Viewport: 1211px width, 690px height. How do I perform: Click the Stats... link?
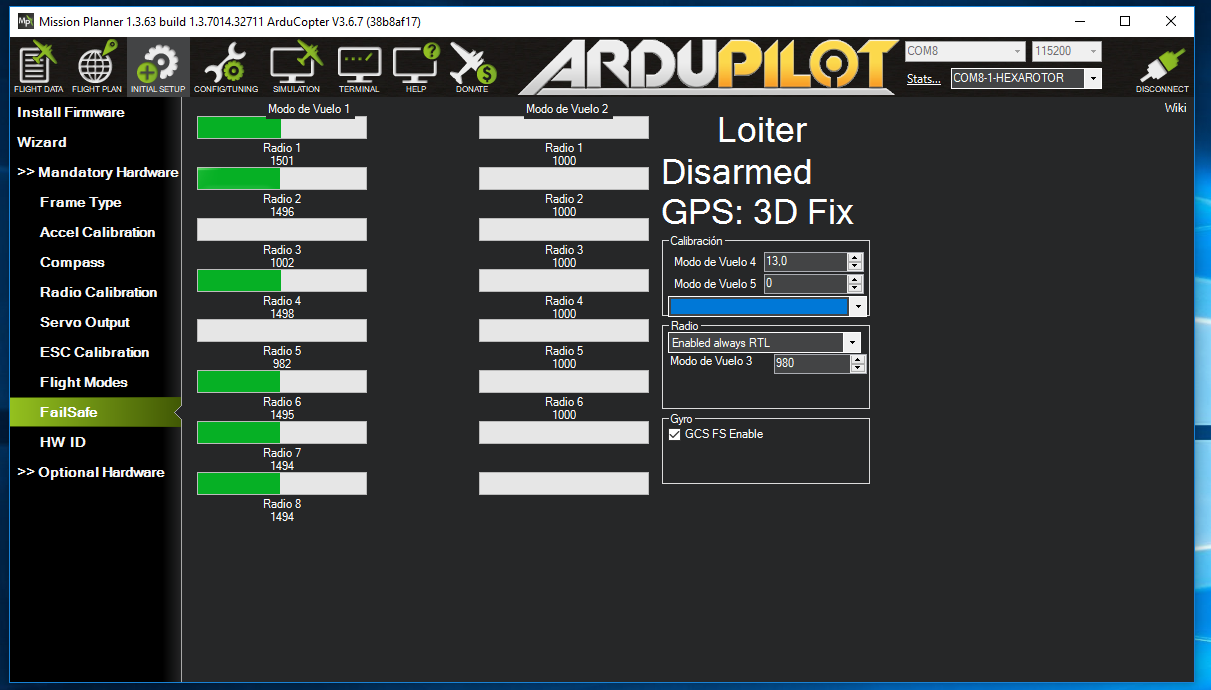[x=923, y=79]
